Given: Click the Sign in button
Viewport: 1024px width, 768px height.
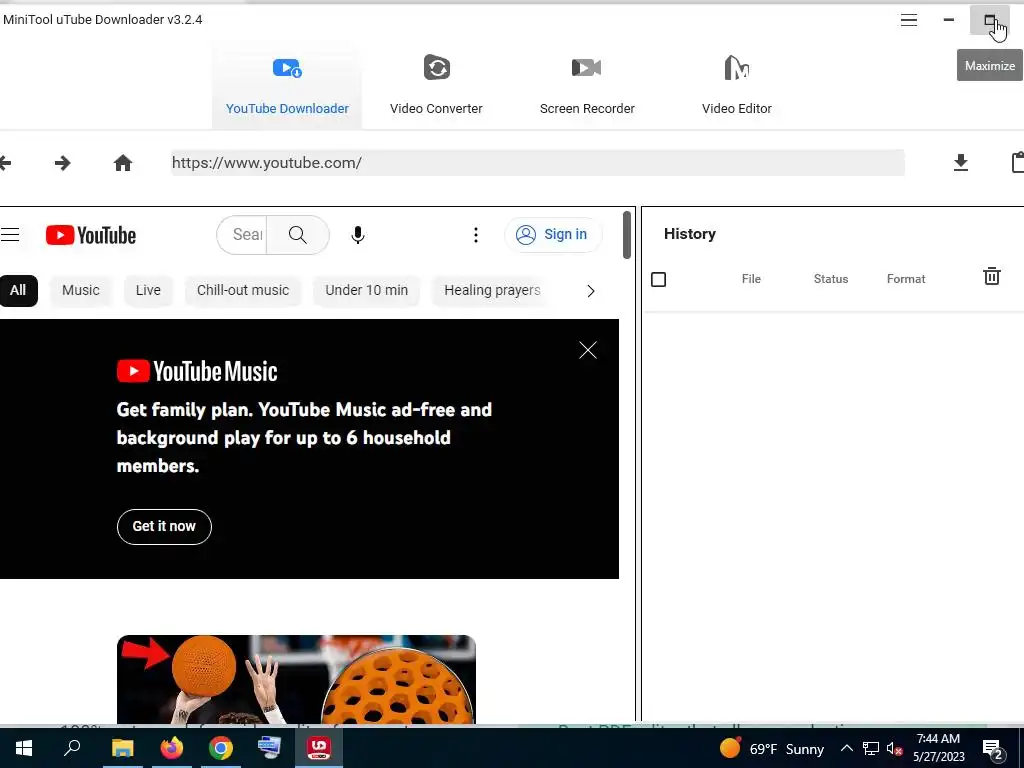Looking at the screenshot, I should tap(552, 234).
